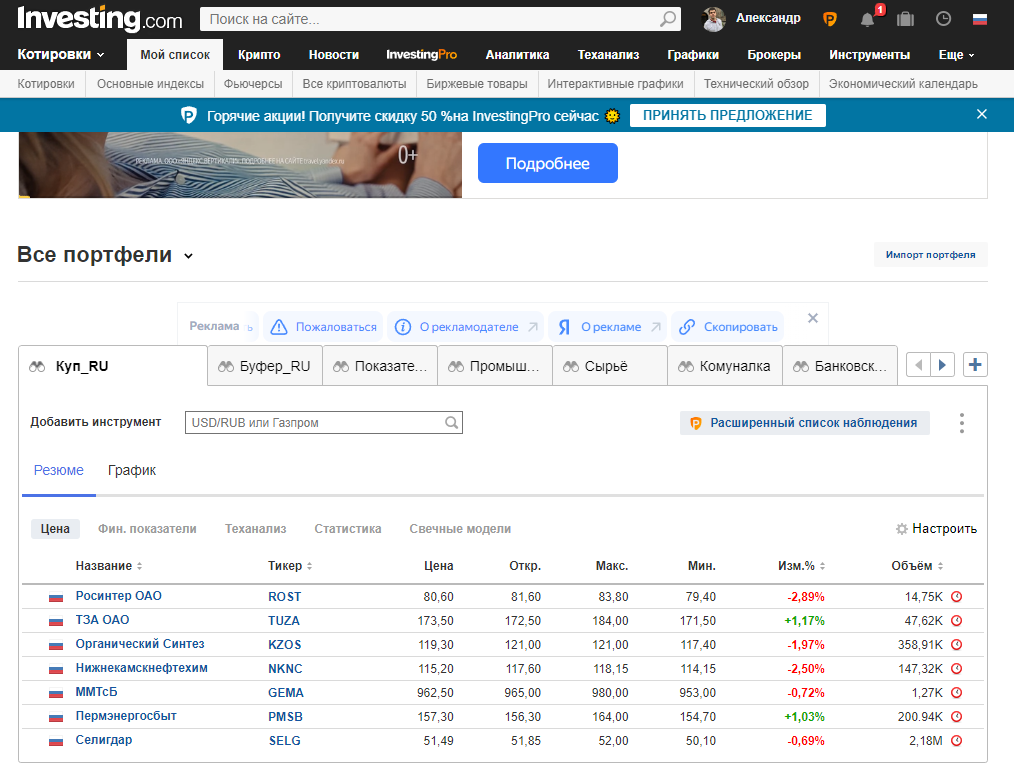Open Новости menu
1014x784 pixels.
334,55
